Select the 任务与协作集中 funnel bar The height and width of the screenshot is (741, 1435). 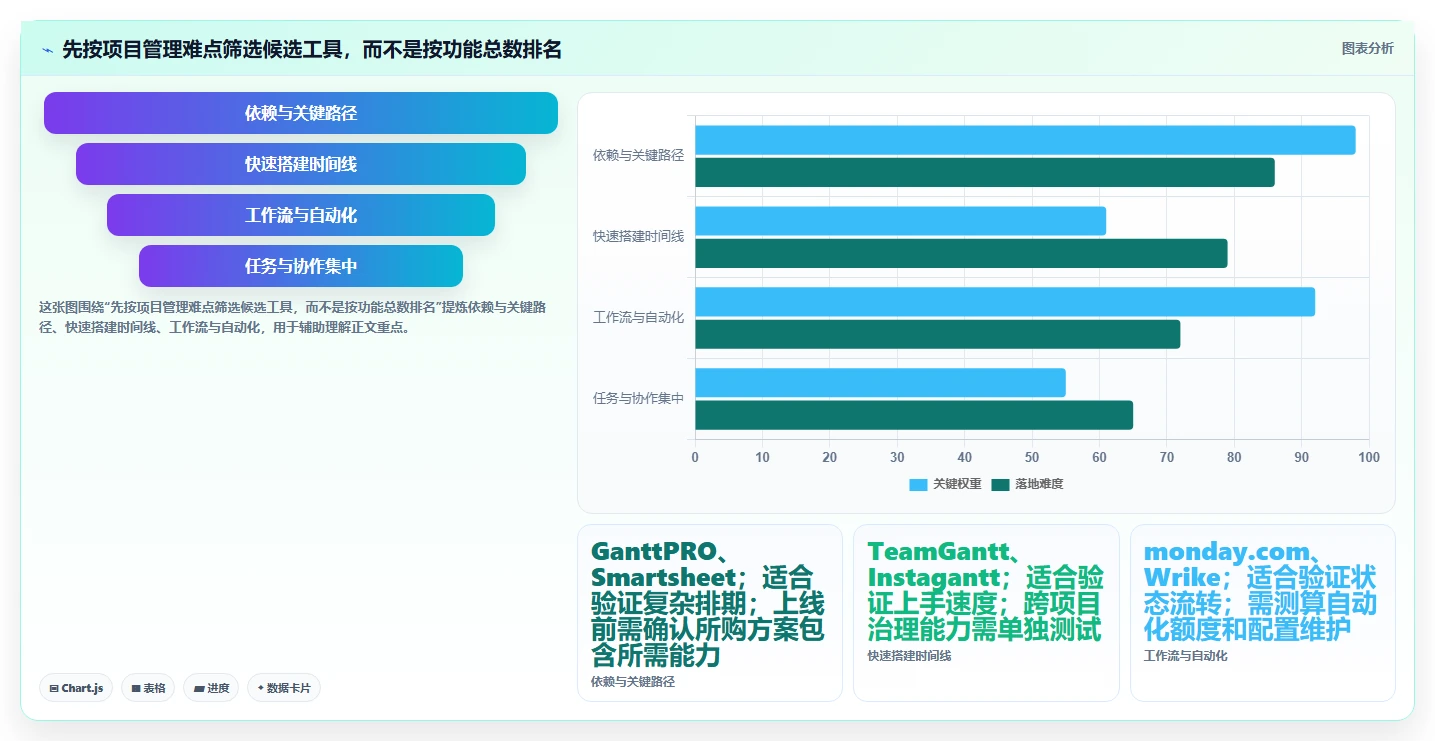(301, 266)
